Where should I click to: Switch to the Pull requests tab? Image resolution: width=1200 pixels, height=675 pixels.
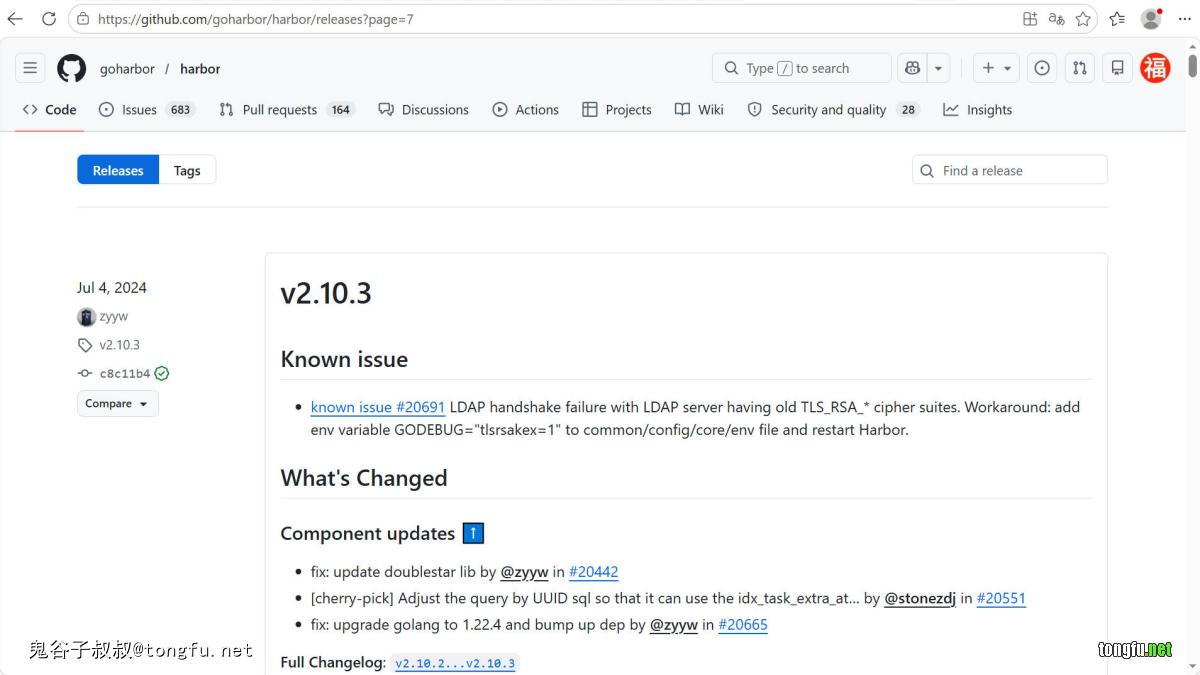coord(287,110)
